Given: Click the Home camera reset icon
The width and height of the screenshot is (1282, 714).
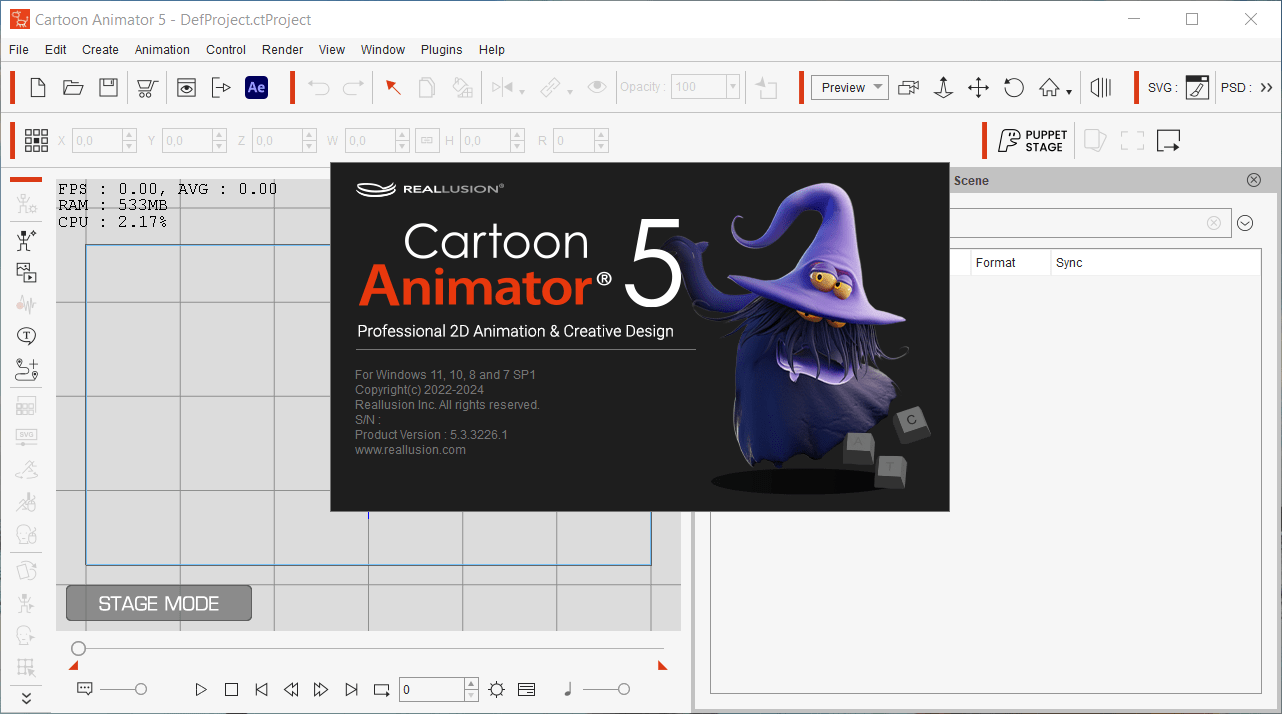Looking at the screenshot, I should point(1048,88).
